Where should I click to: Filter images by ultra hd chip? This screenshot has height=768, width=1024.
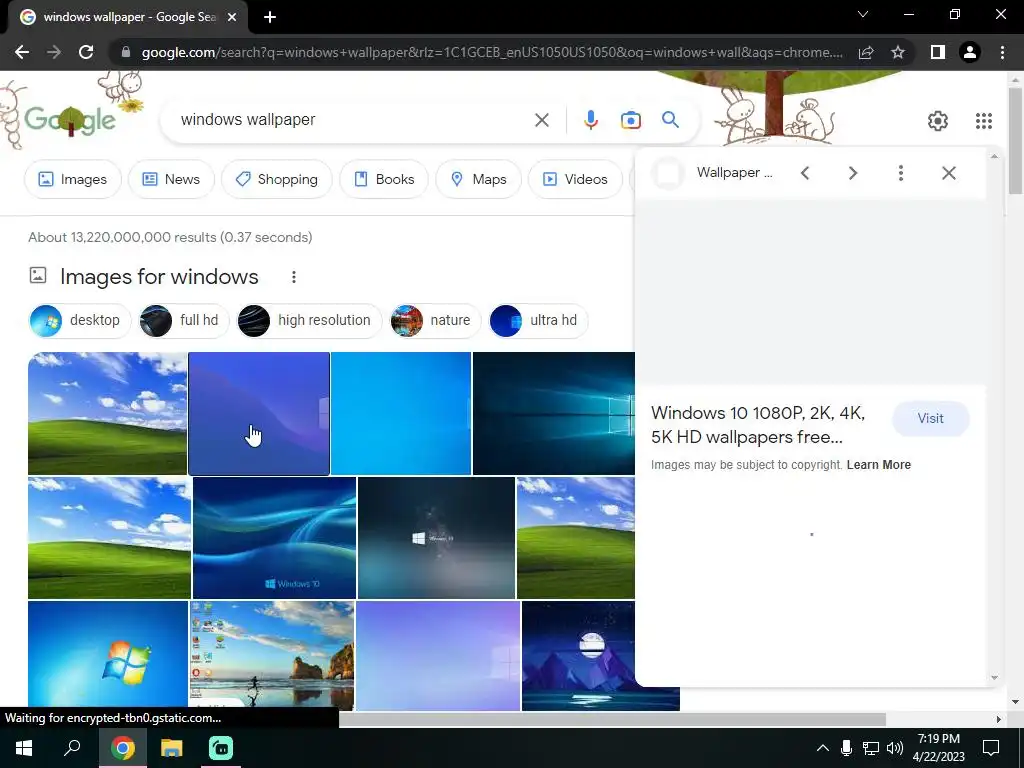tap(538, 321)
